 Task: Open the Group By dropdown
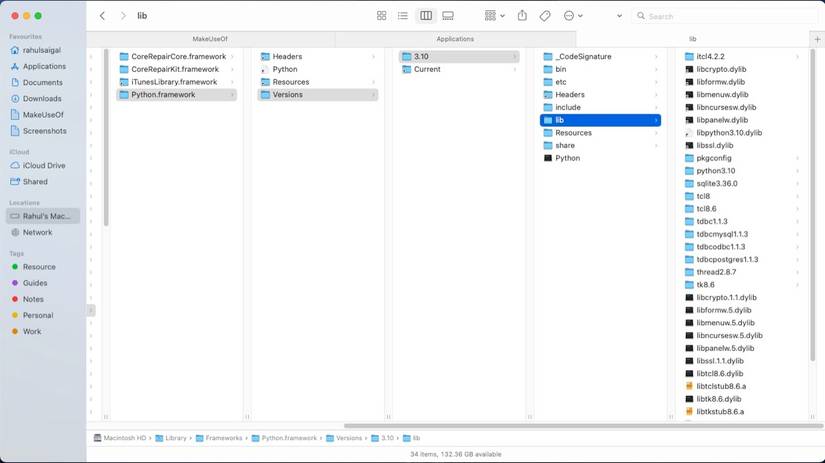pyautogui.click(x=494, y=16)
